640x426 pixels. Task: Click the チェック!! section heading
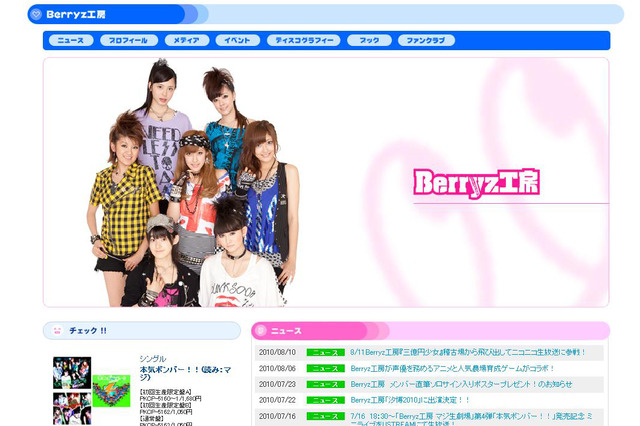88,331
